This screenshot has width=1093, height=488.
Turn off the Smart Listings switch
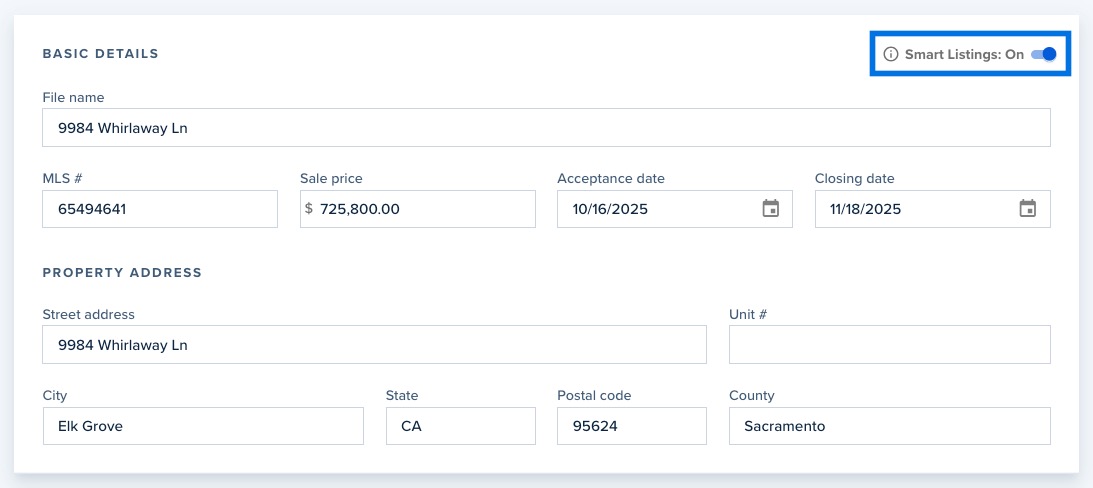click(1043, 55)
